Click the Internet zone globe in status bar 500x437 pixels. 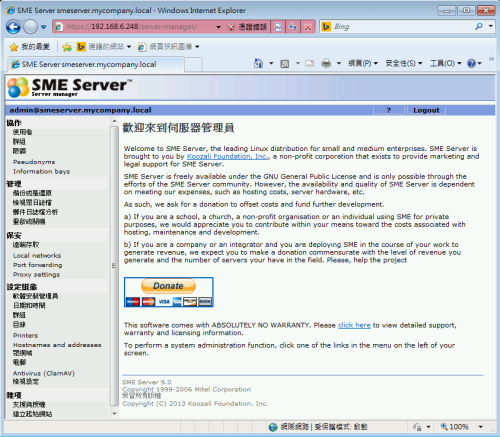tap(273, 427)
